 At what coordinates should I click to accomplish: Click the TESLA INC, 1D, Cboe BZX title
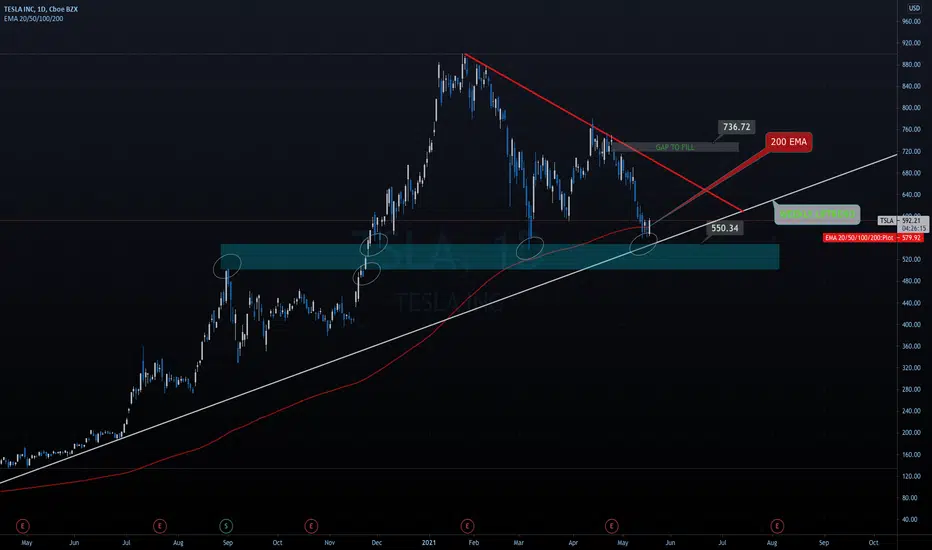[40, 10]
